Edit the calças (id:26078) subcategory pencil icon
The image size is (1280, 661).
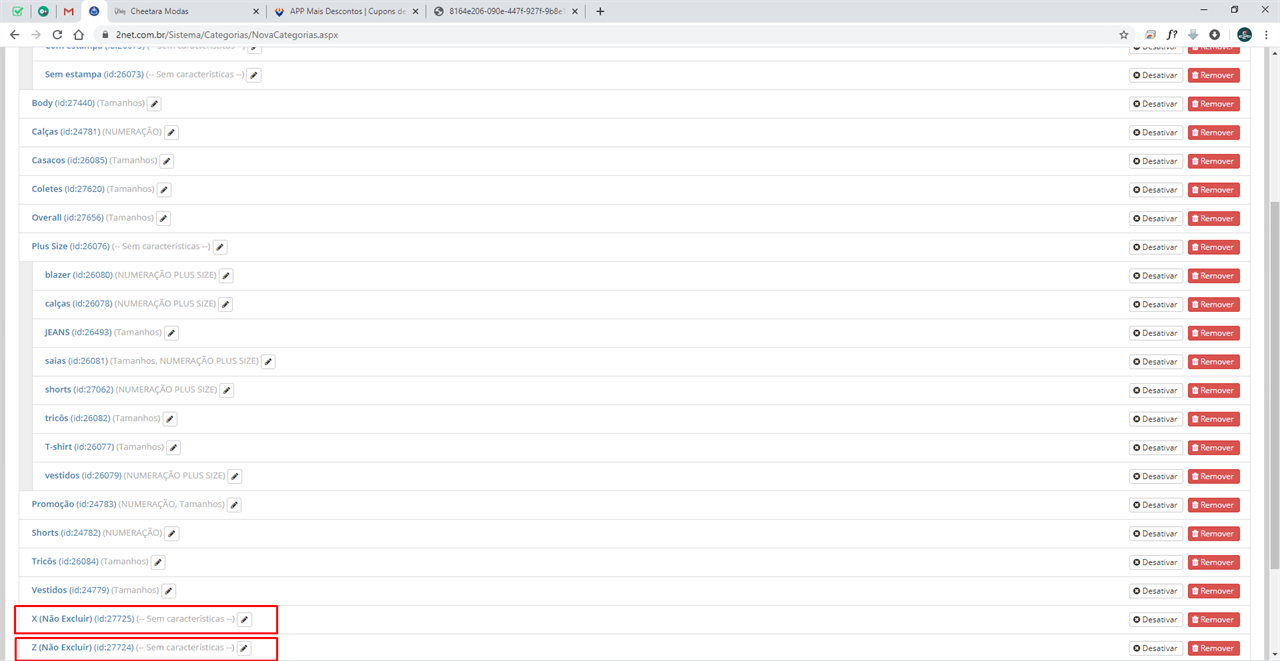click(x=225, y=305)
